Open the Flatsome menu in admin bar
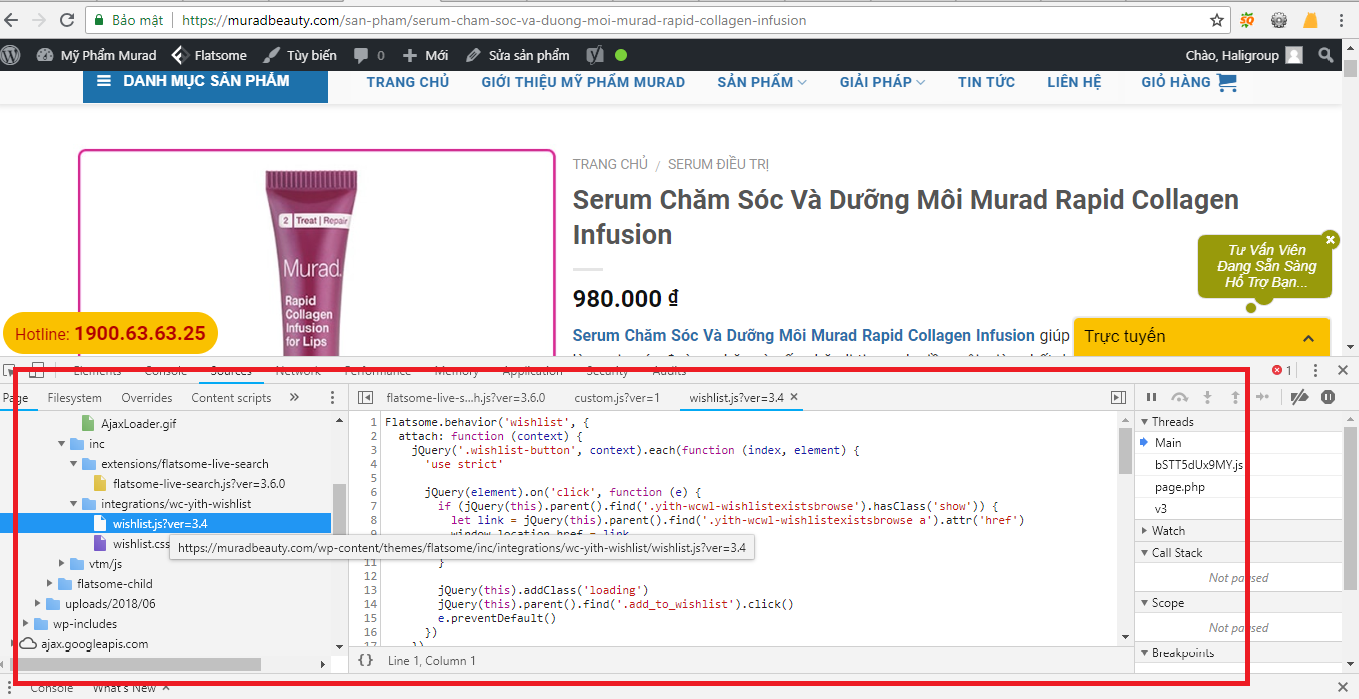 click(209, 55)
